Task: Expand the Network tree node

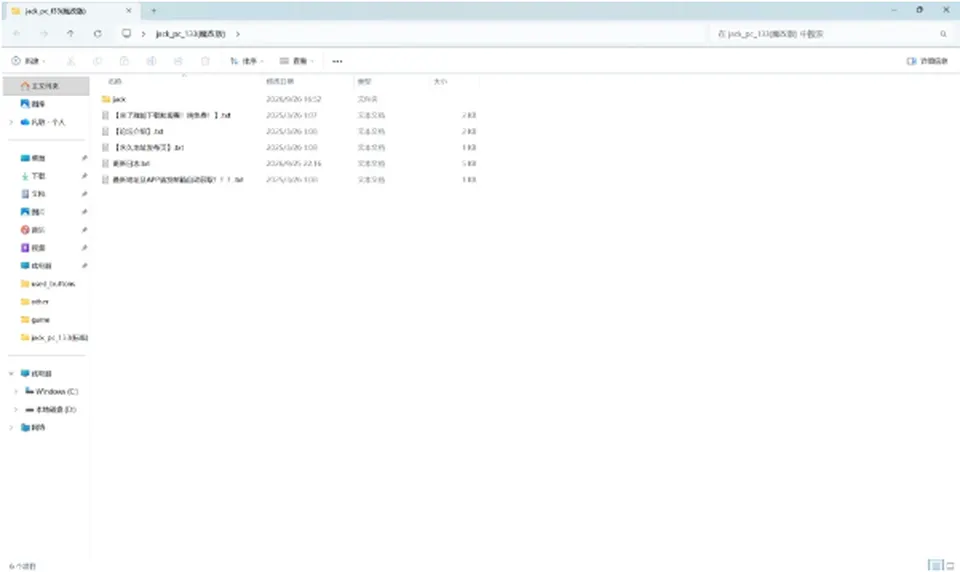Action: tap(11, 427)
